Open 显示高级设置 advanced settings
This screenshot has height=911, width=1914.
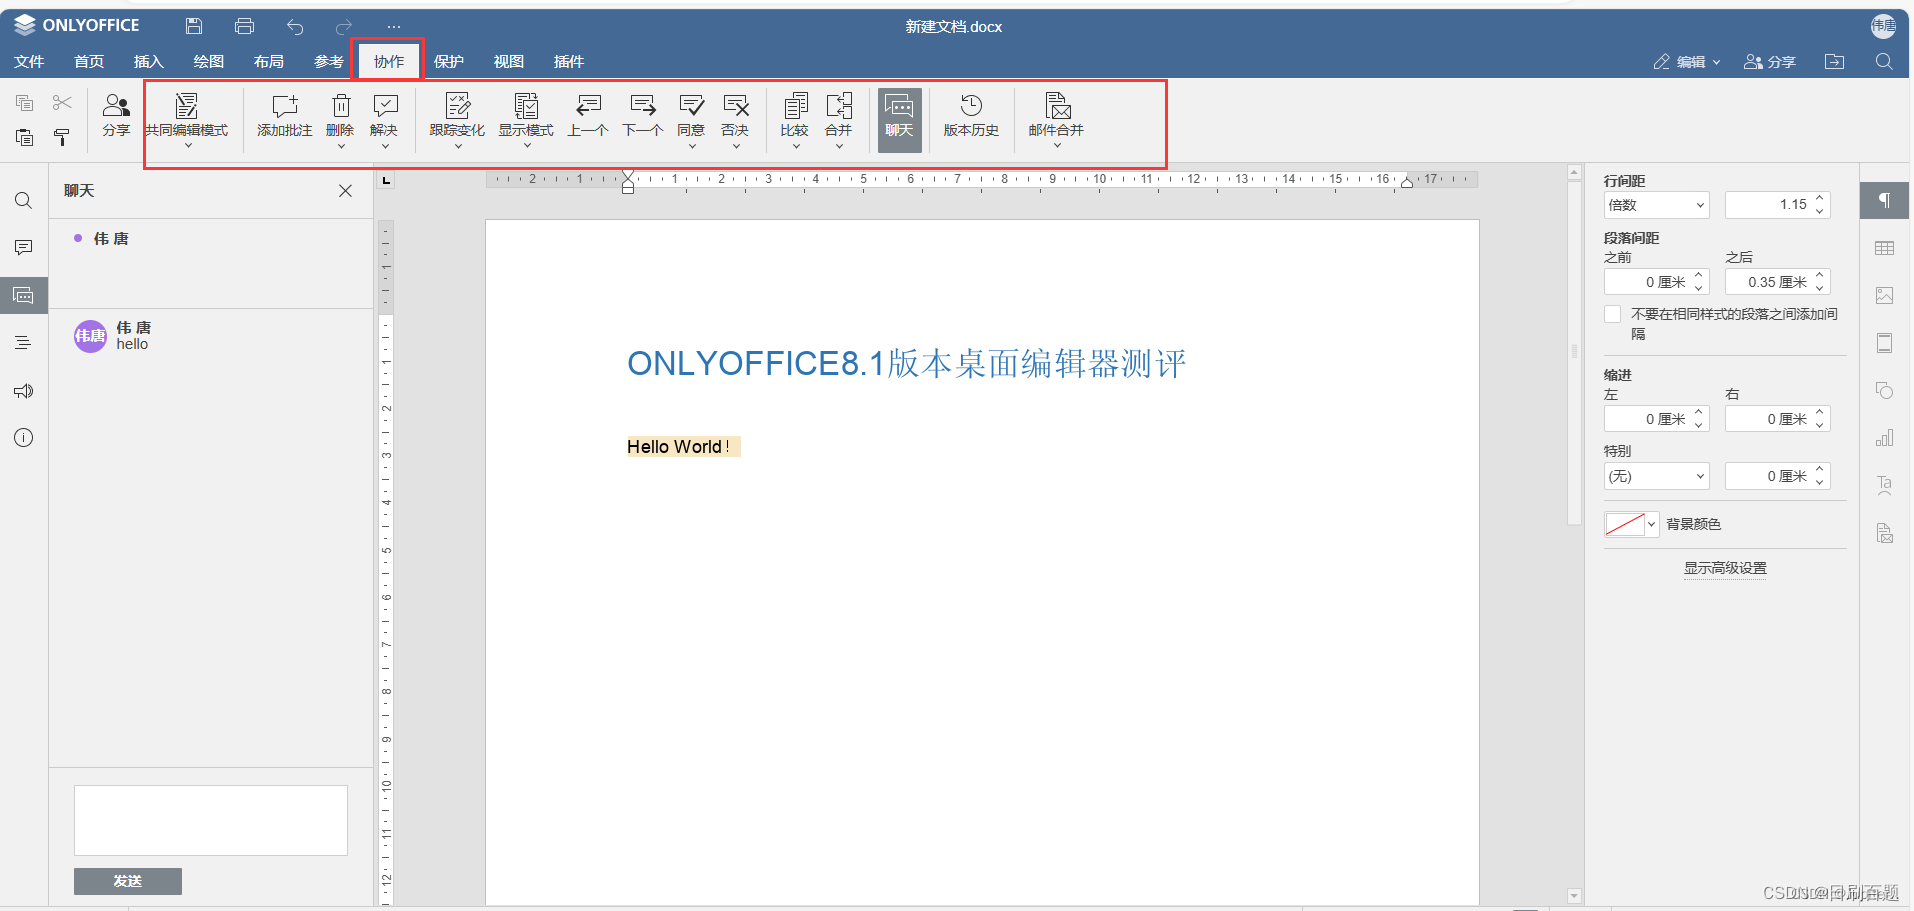[1724, 568]
